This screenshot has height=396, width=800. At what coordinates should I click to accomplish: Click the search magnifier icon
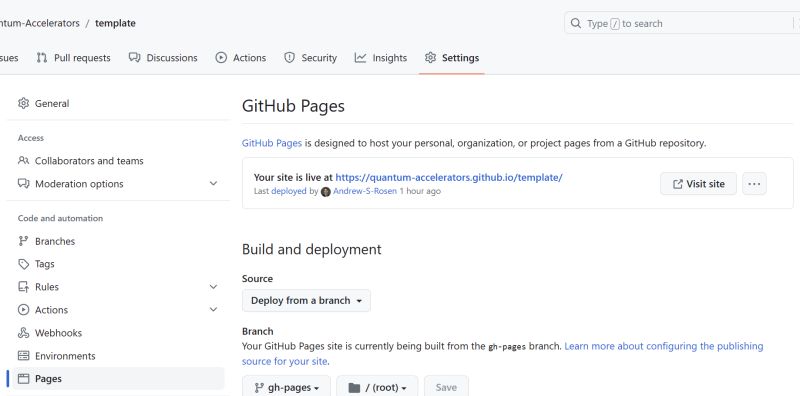click(x=576, y=23)
